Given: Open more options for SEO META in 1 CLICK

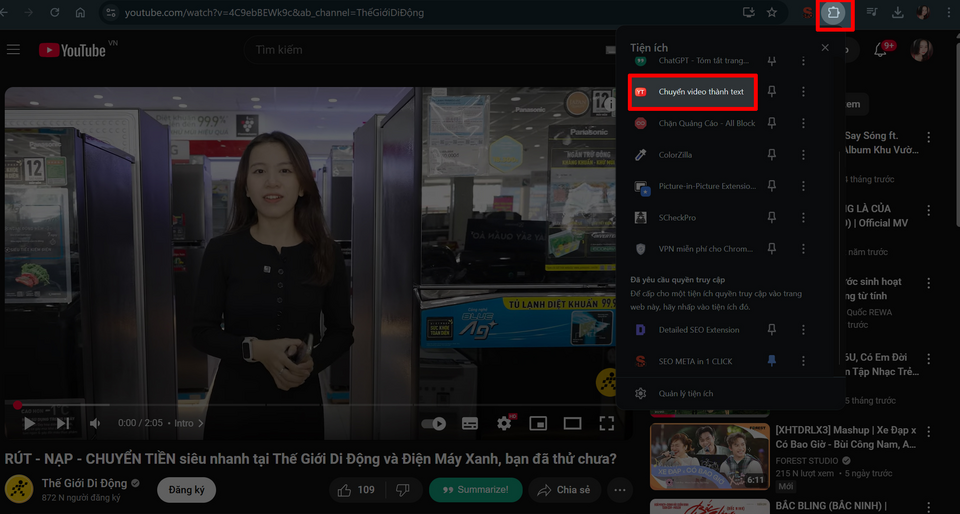Looking at the screenshot, I should coord(803,361).
